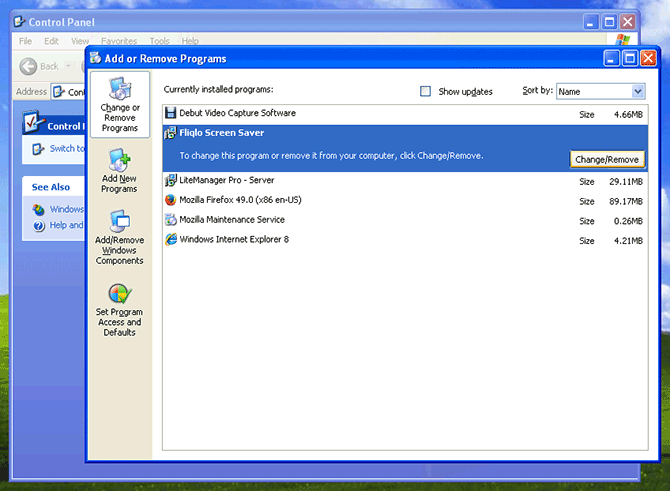
Task: Click the See Also header
Action: (x=50, y=187)
